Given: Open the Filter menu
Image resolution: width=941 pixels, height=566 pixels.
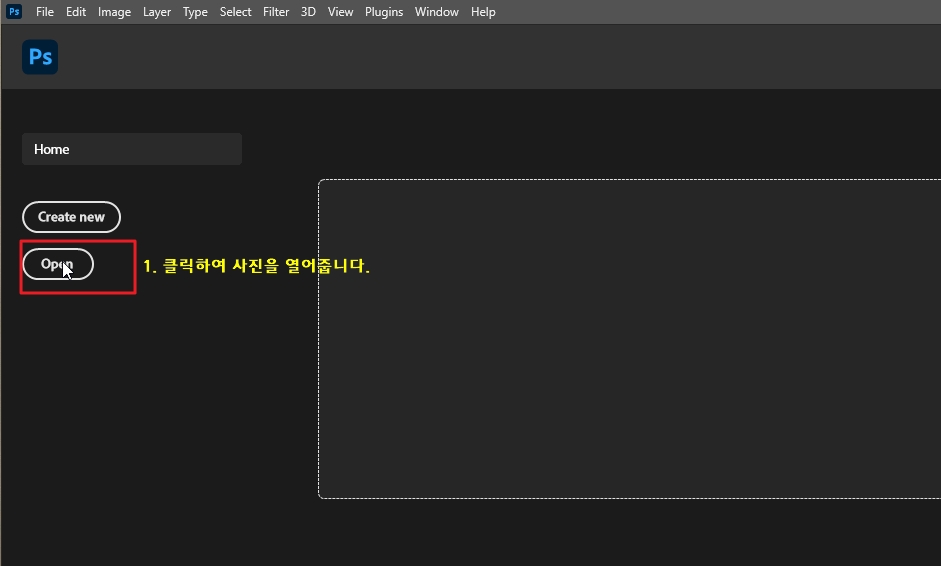Looking at the screenshot, I should [x=276, y=12].
